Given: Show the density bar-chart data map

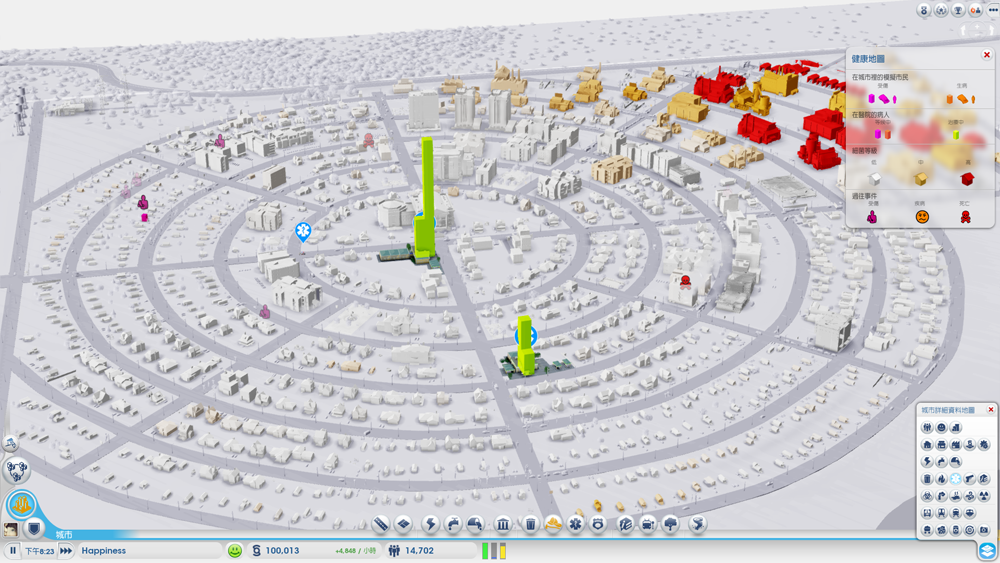Looking at the screenshot, I should [955, 427].
